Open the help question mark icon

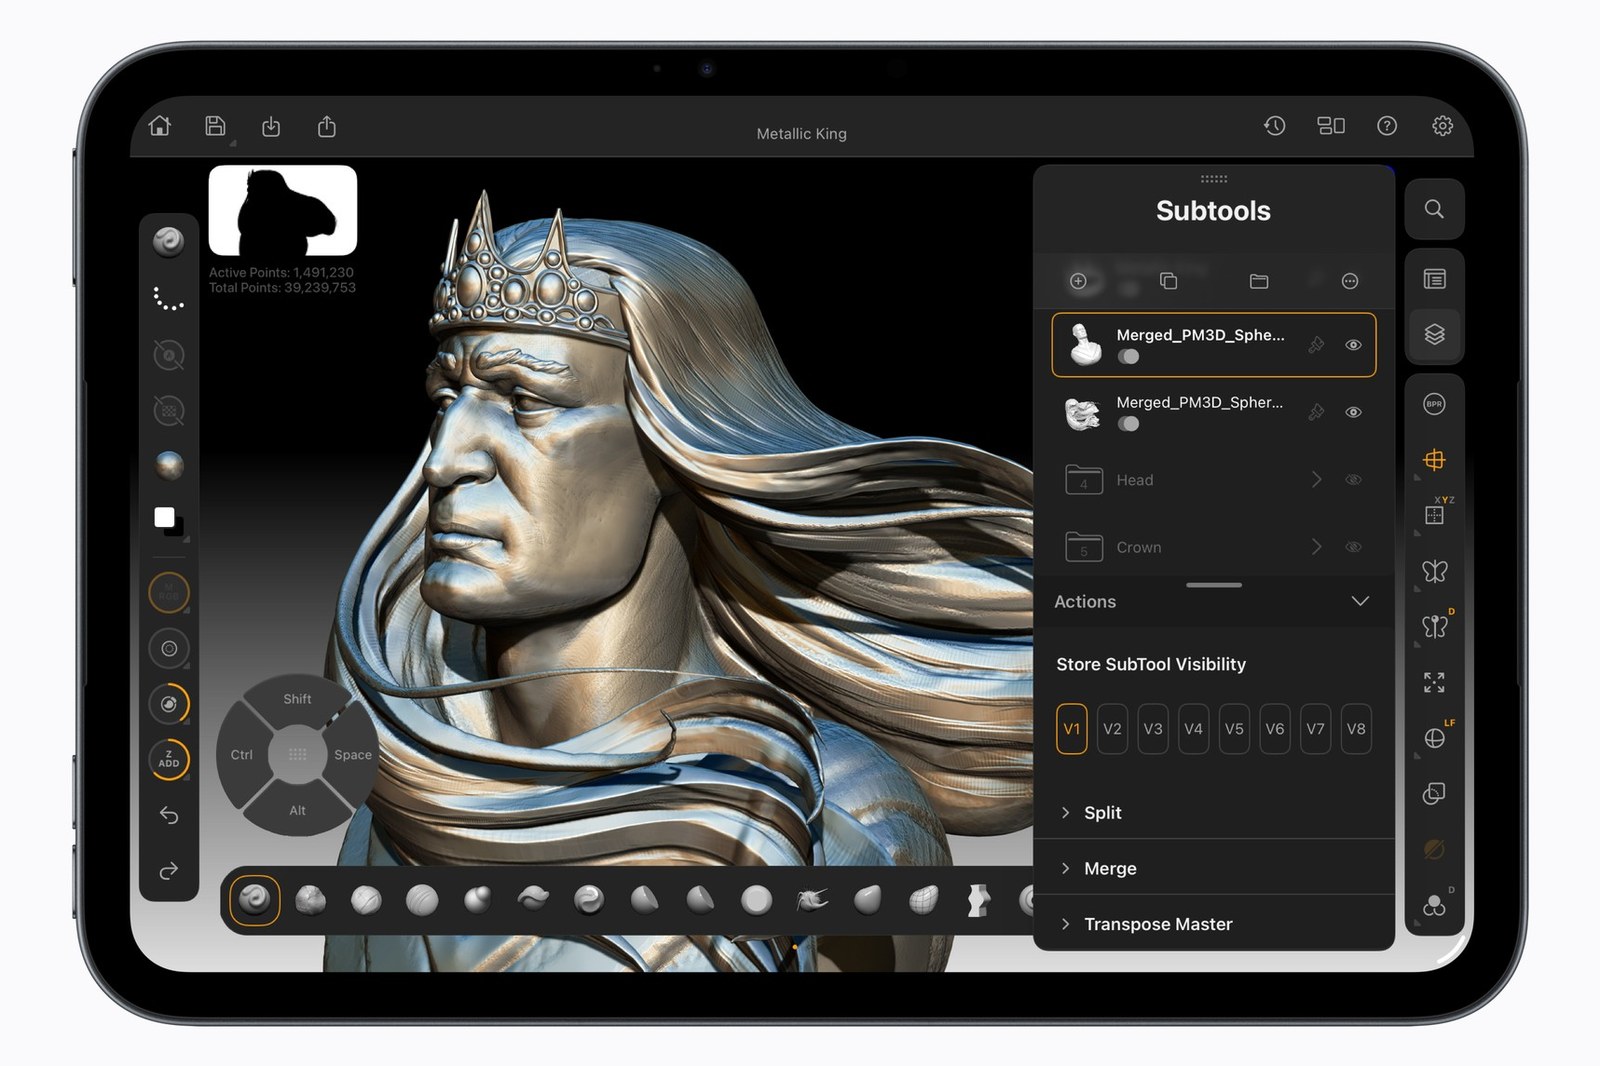(x=1386, y=126)
